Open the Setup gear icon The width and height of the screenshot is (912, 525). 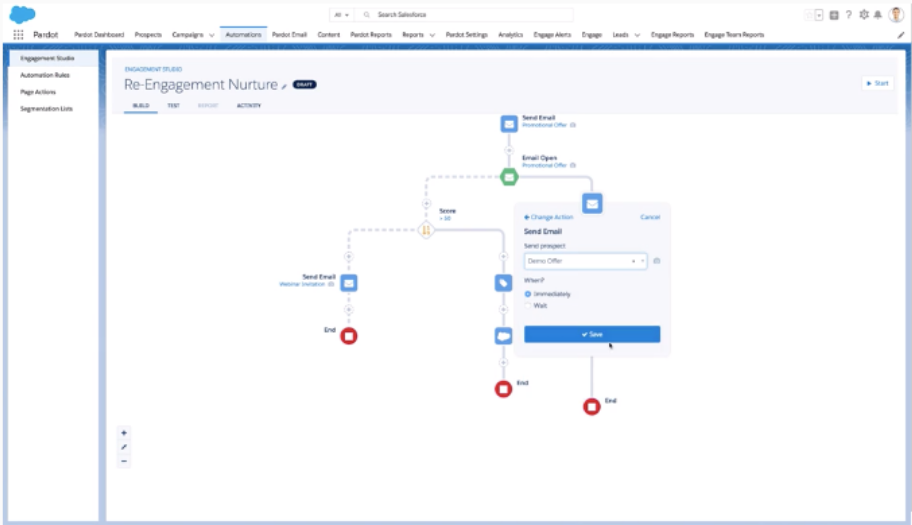point(864,15)
